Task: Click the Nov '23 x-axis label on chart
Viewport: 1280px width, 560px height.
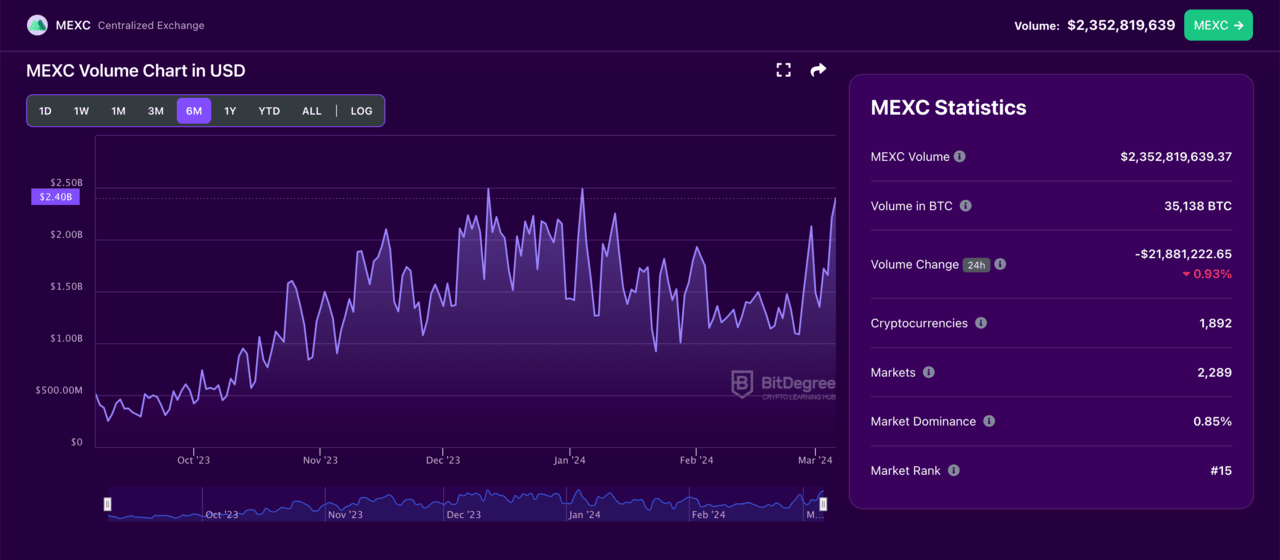Action: point(320,460)
